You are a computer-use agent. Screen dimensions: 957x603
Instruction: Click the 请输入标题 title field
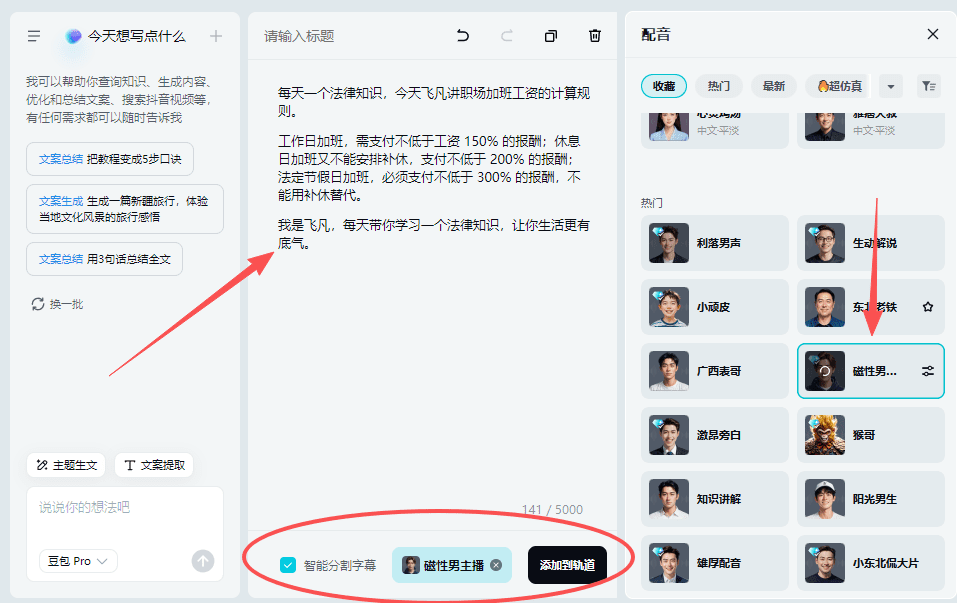[300, 36]
